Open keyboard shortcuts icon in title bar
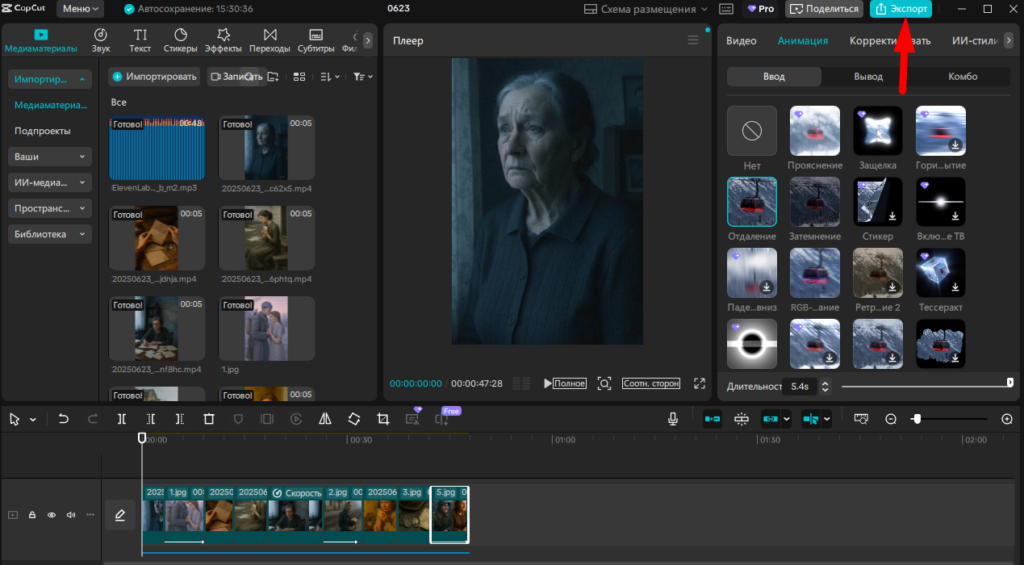Image resolution: width=1024 pixels, height=565 pixels. pyautogui.click(x=726, y=9)
